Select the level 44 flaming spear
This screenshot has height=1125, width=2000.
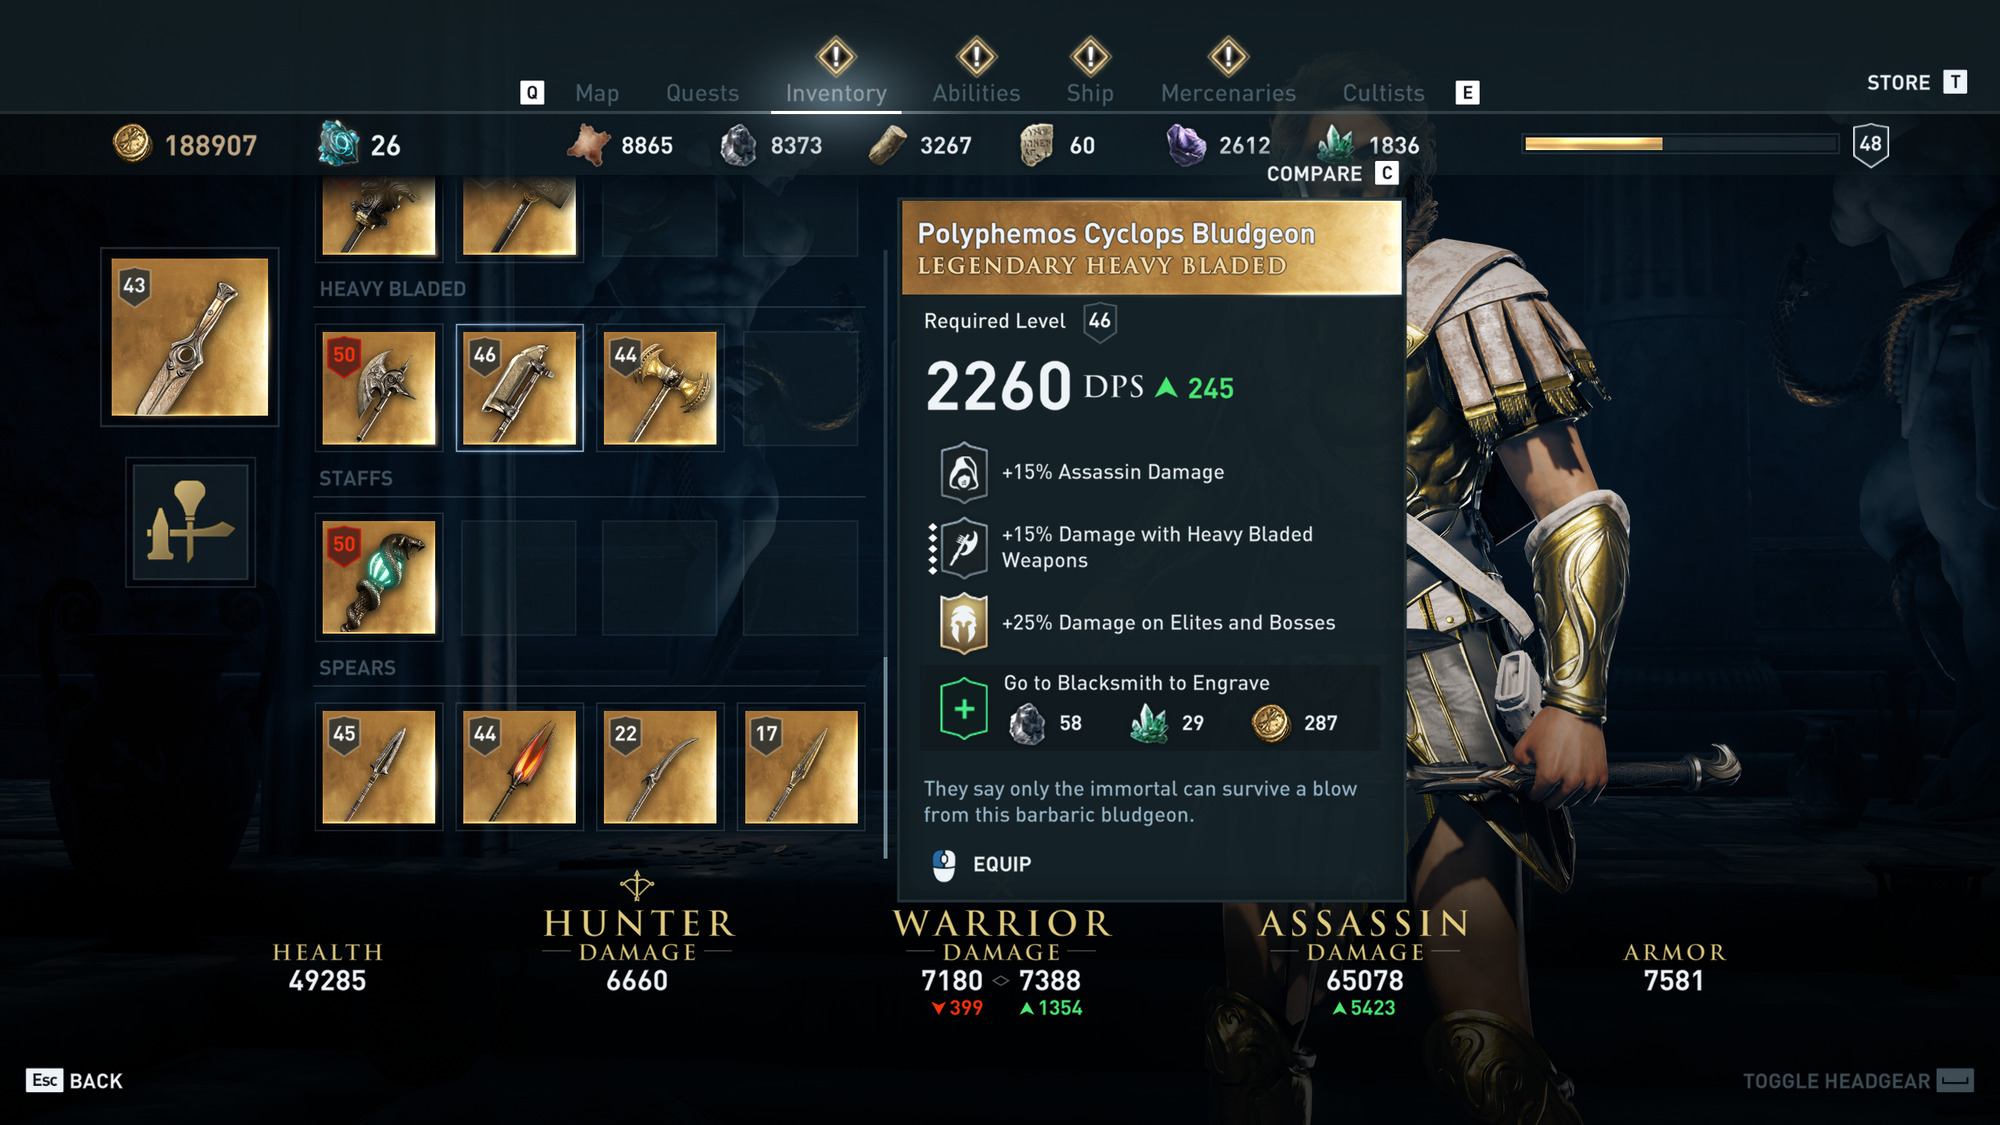point(519,767)
